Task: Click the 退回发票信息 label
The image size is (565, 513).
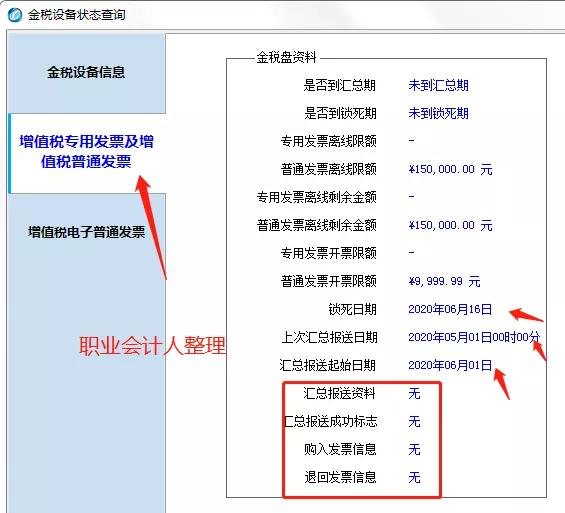Action: coord(340,477)
